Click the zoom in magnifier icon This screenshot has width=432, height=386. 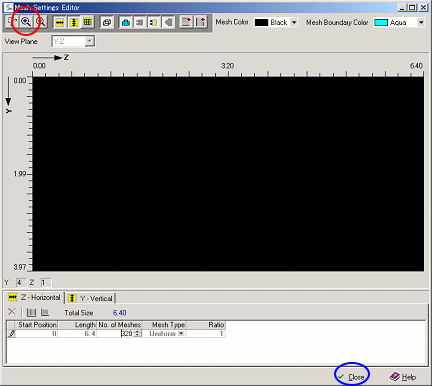26,22
